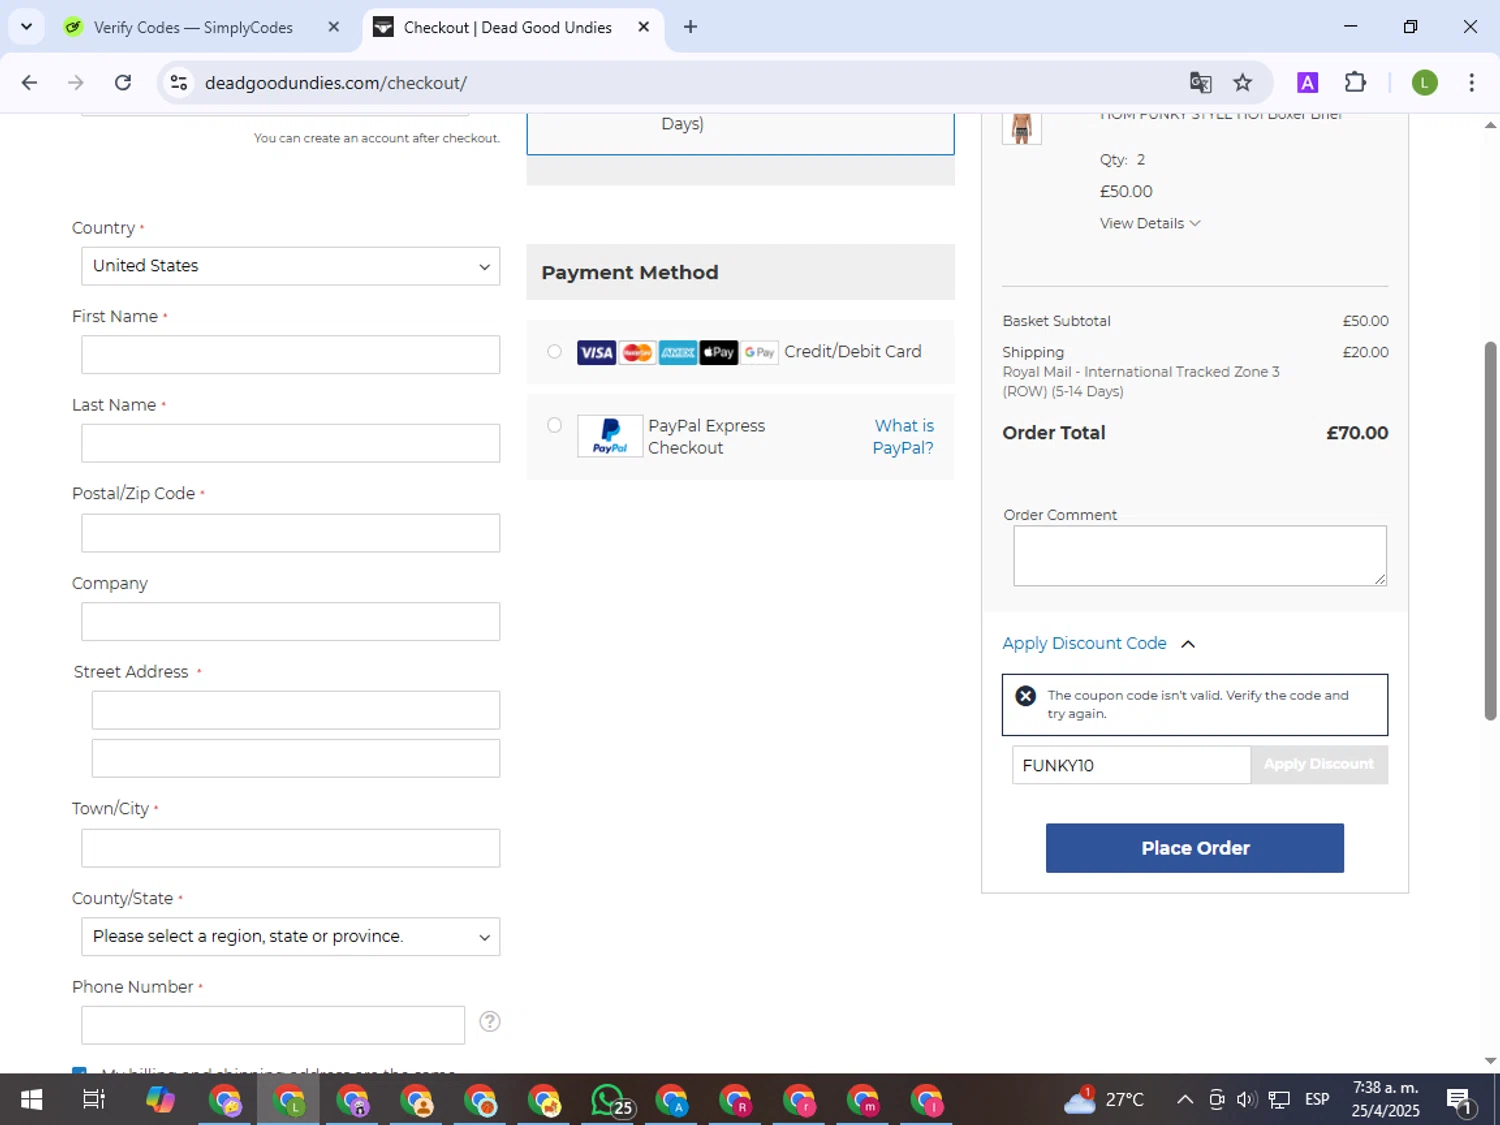Screen dimensions: 1500x1125
Task: Collapse the Apply Discount Code section
Action: click(x=1099, y=643)
